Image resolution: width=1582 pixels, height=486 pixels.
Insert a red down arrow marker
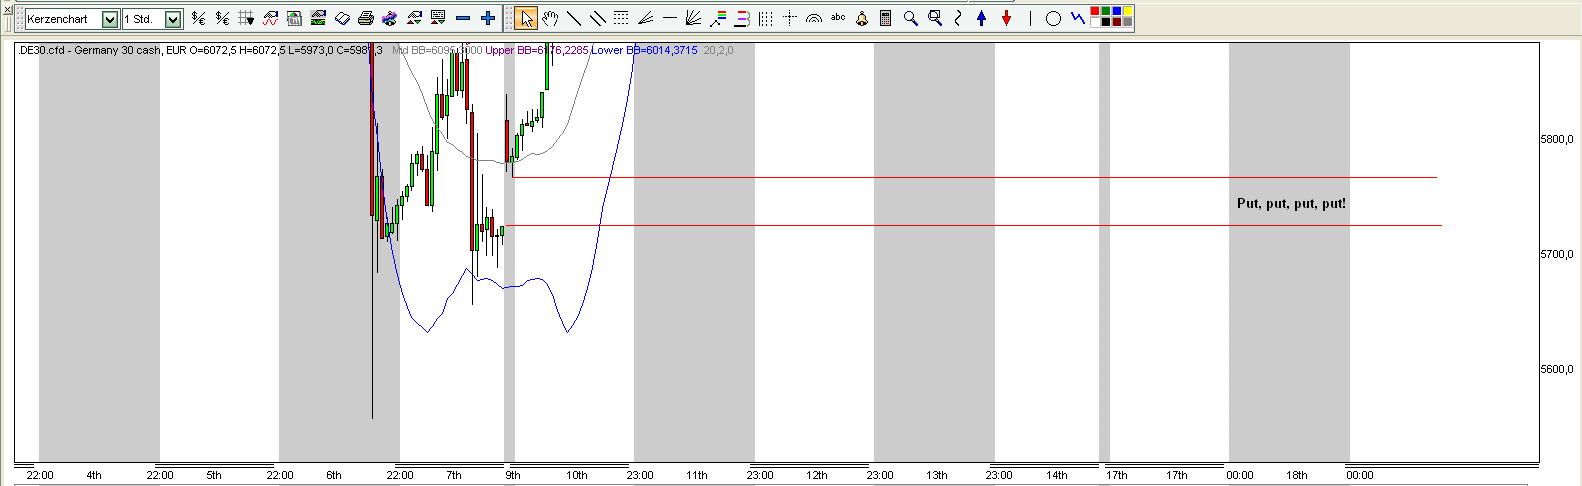[x=1006, y=18]
